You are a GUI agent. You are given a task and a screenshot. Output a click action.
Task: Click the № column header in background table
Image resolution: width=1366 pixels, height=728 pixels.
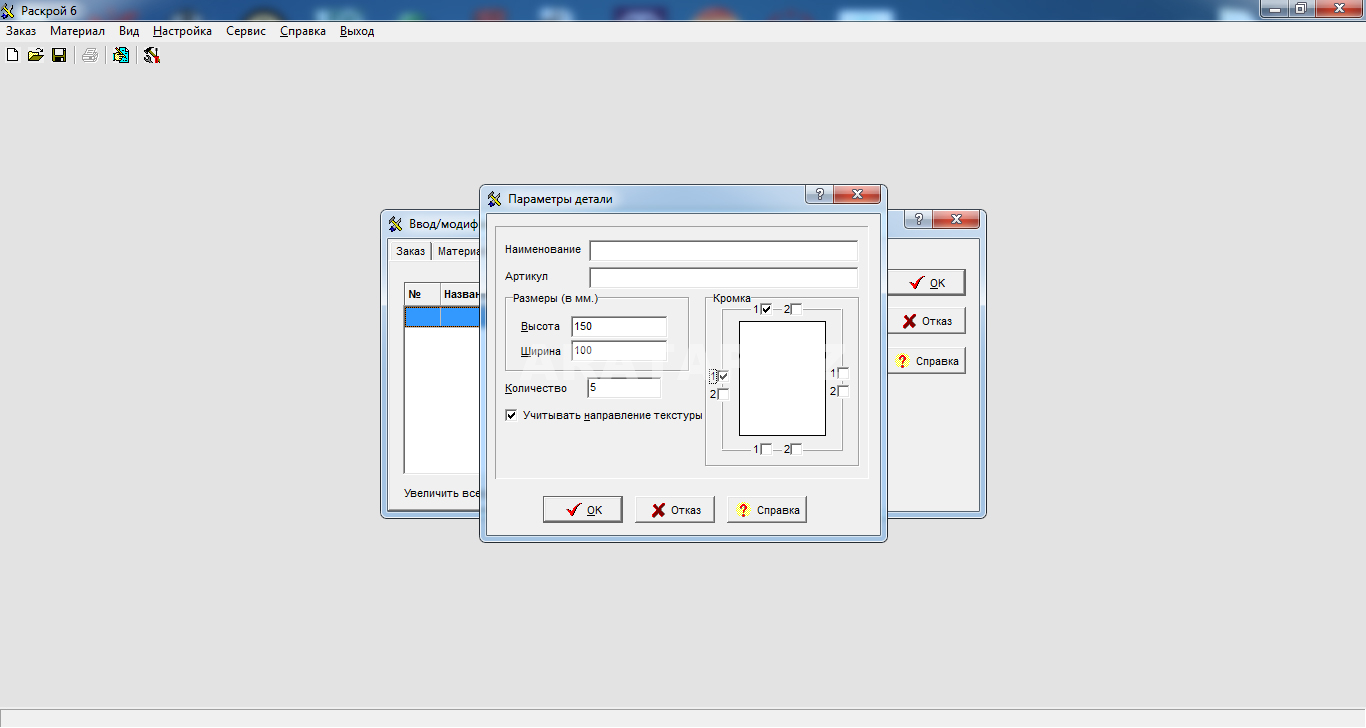click(422, 294)
